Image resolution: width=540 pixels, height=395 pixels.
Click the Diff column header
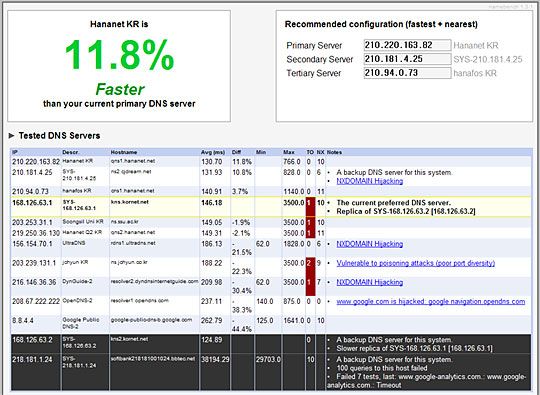pos(236,152)
